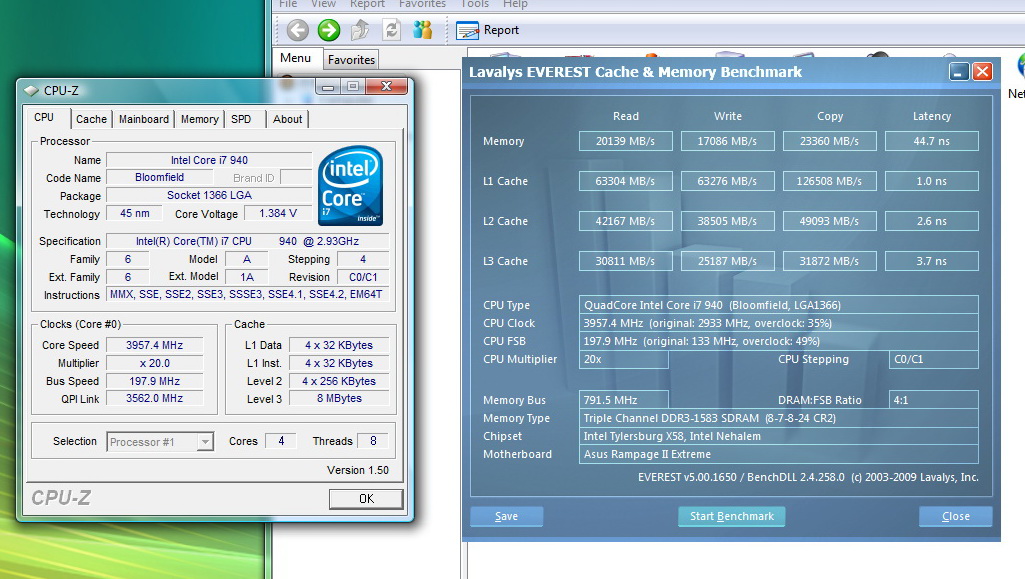Open the Report menu in EVEREST

tap(367, 4)
